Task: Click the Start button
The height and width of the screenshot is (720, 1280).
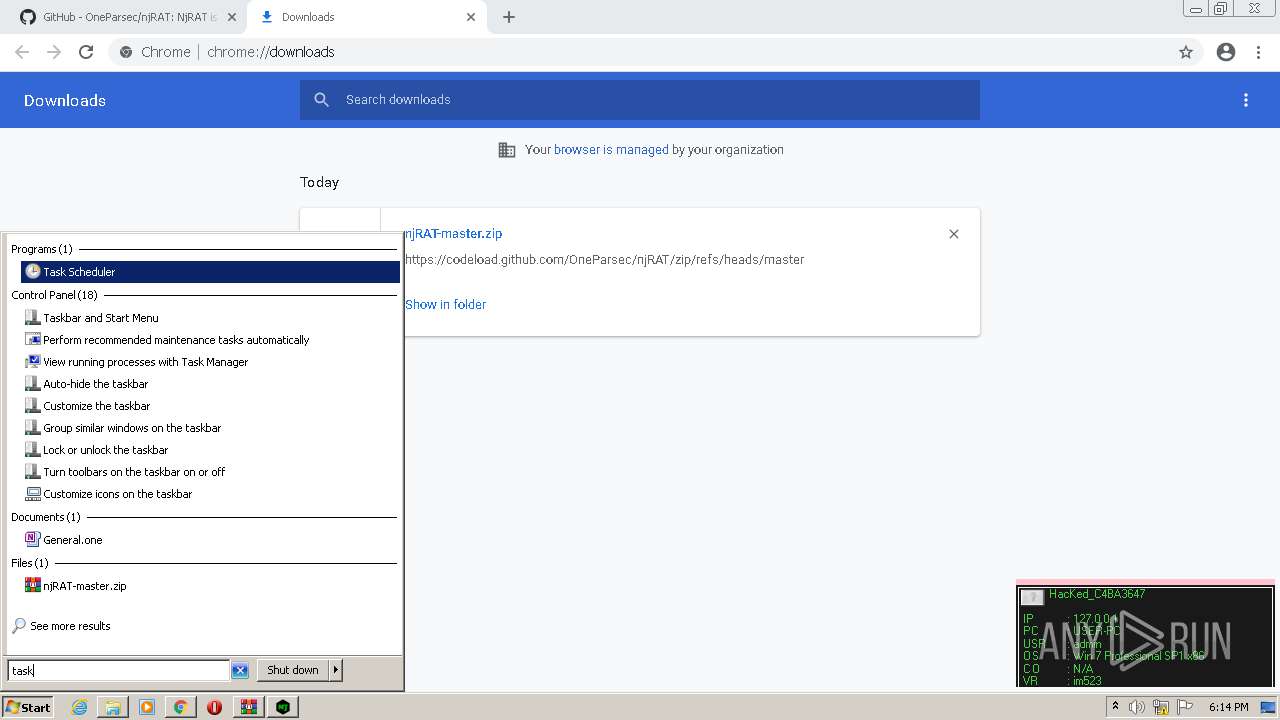Action: (x=28, y=707)
